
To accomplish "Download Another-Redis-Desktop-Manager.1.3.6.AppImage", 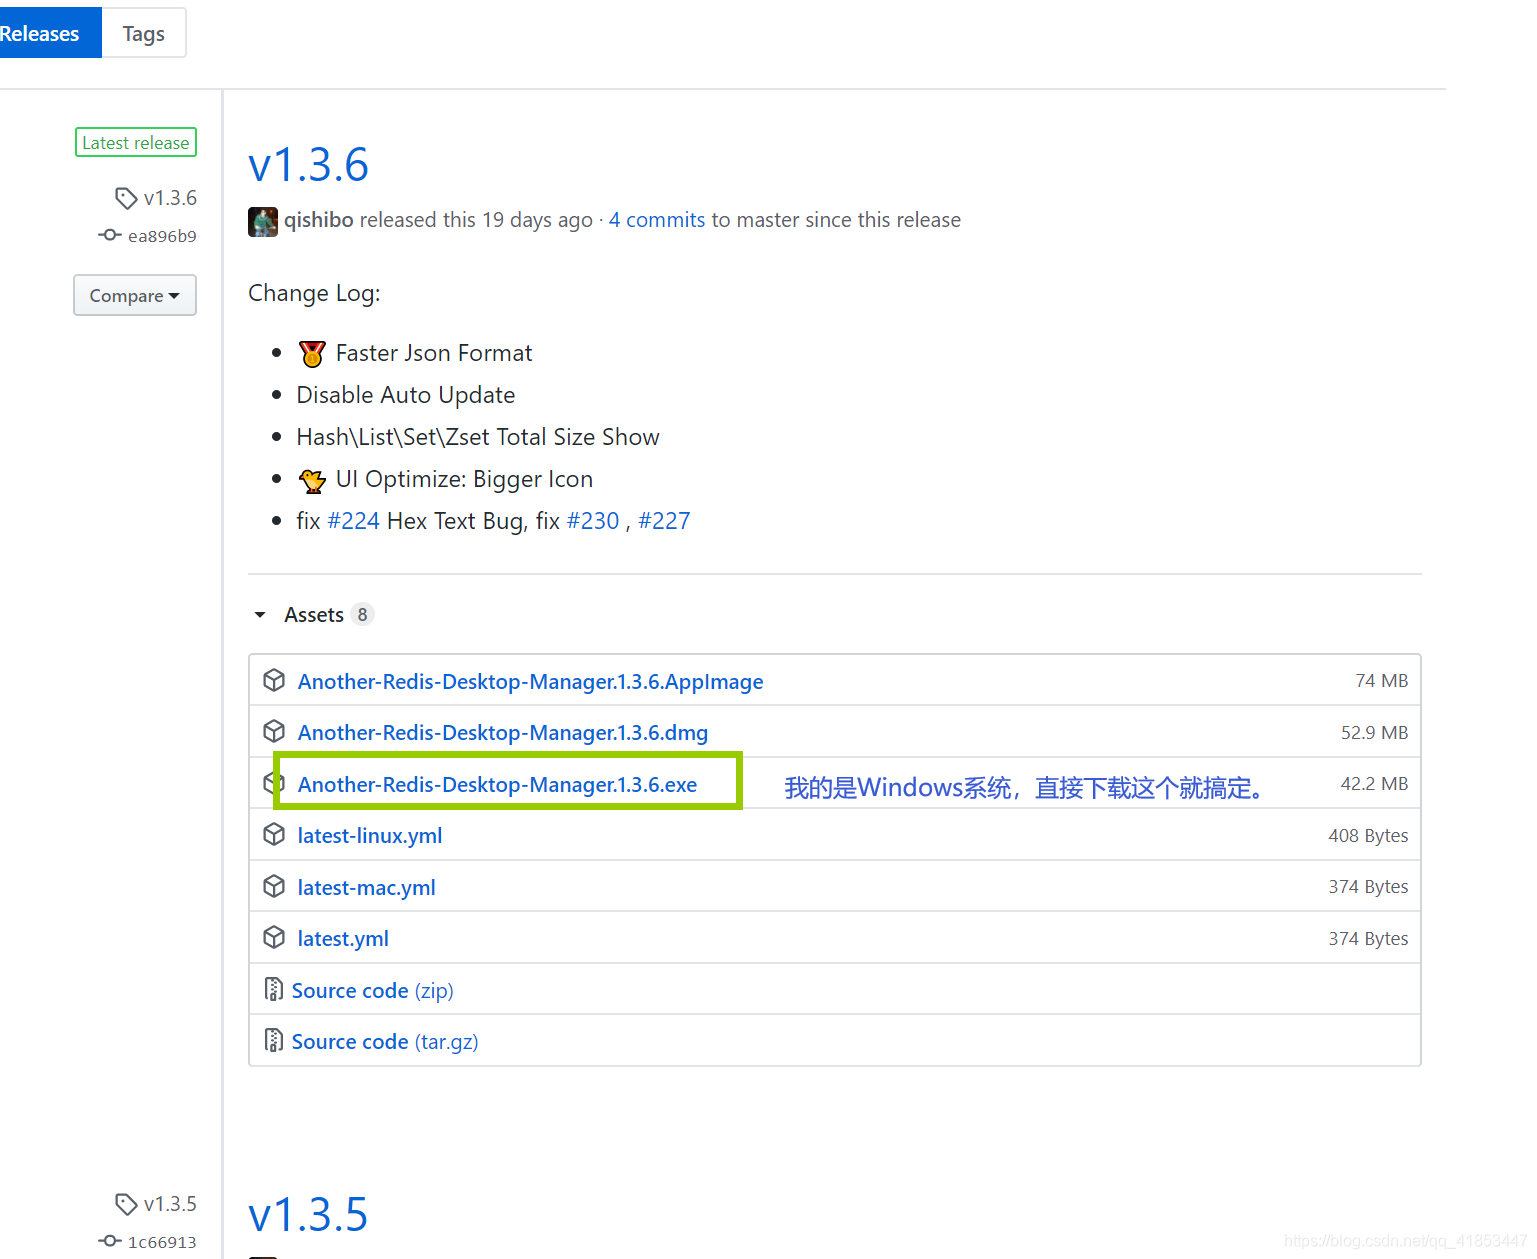I will pos(531,682).
